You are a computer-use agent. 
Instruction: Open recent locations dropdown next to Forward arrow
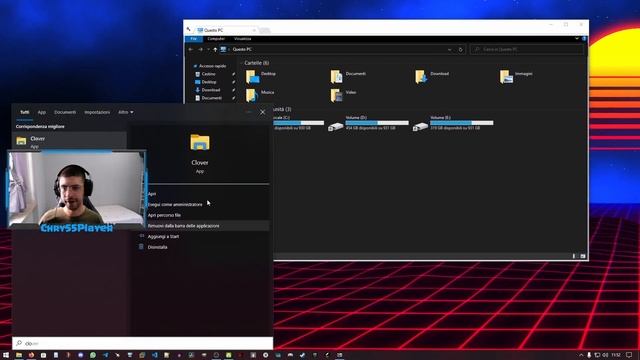pyautogui.click(x=208, y=49)
